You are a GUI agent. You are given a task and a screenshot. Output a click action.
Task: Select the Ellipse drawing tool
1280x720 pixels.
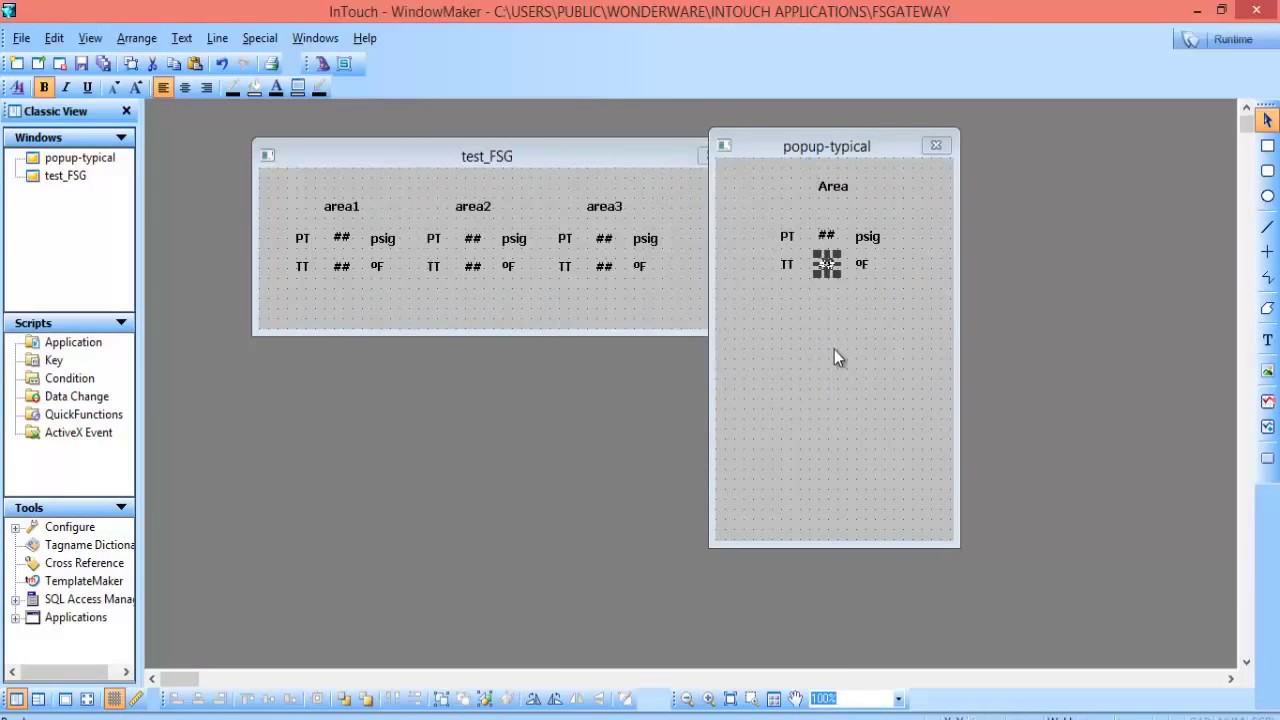click(1267, 196)
